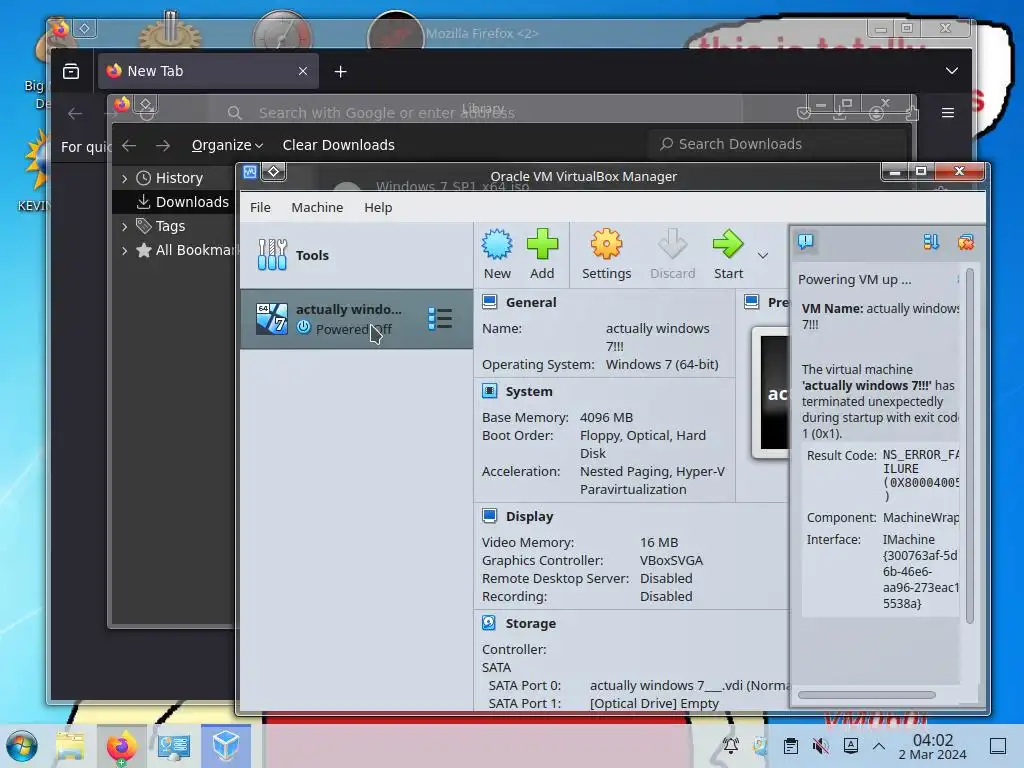
Task: Click the Storage section disk icon
Action: [x=489, y=623]
